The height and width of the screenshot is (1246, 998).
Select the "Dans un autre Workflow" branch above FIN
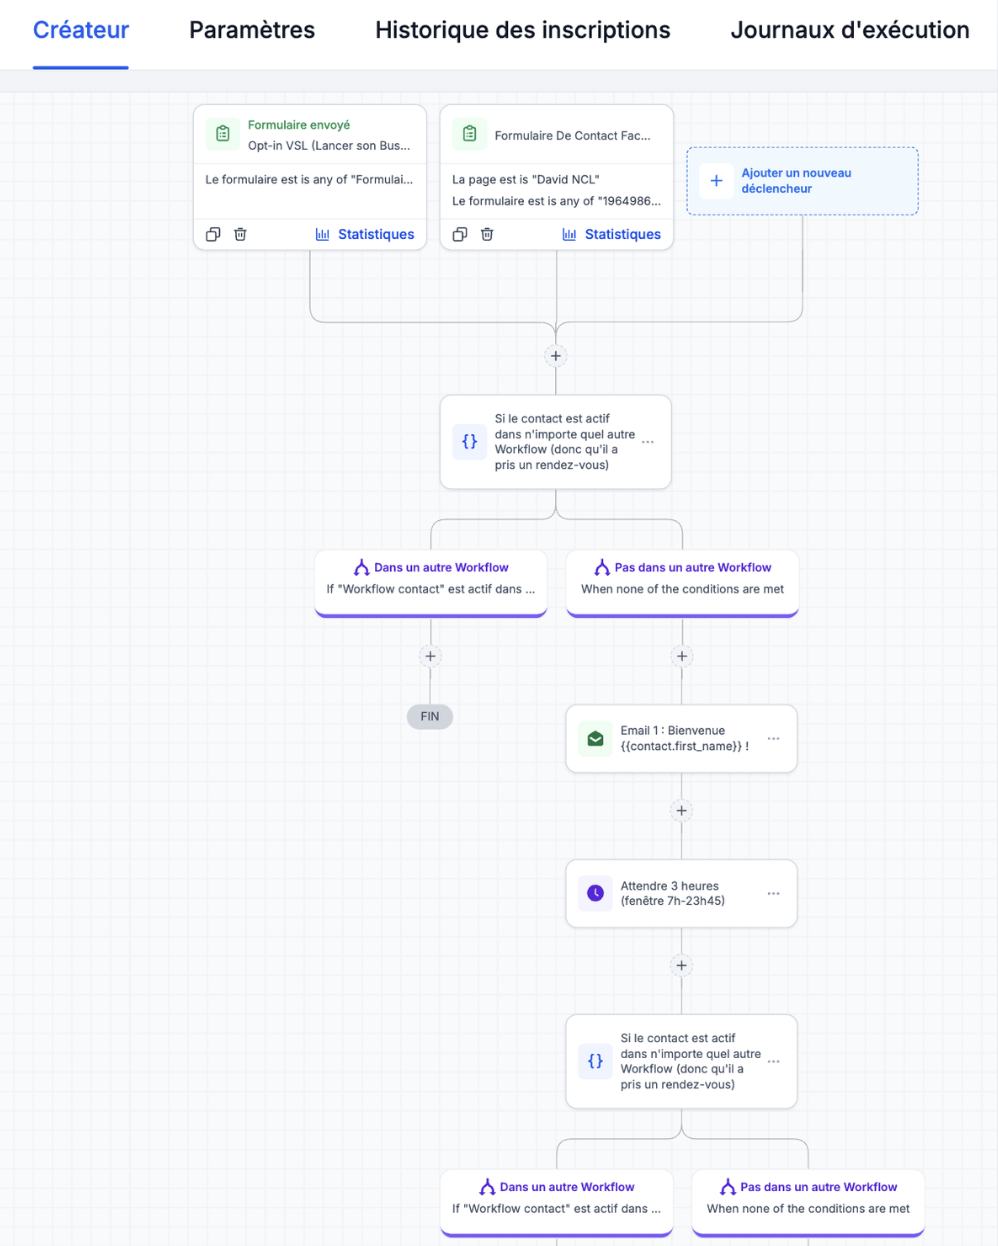coord(431,582)
